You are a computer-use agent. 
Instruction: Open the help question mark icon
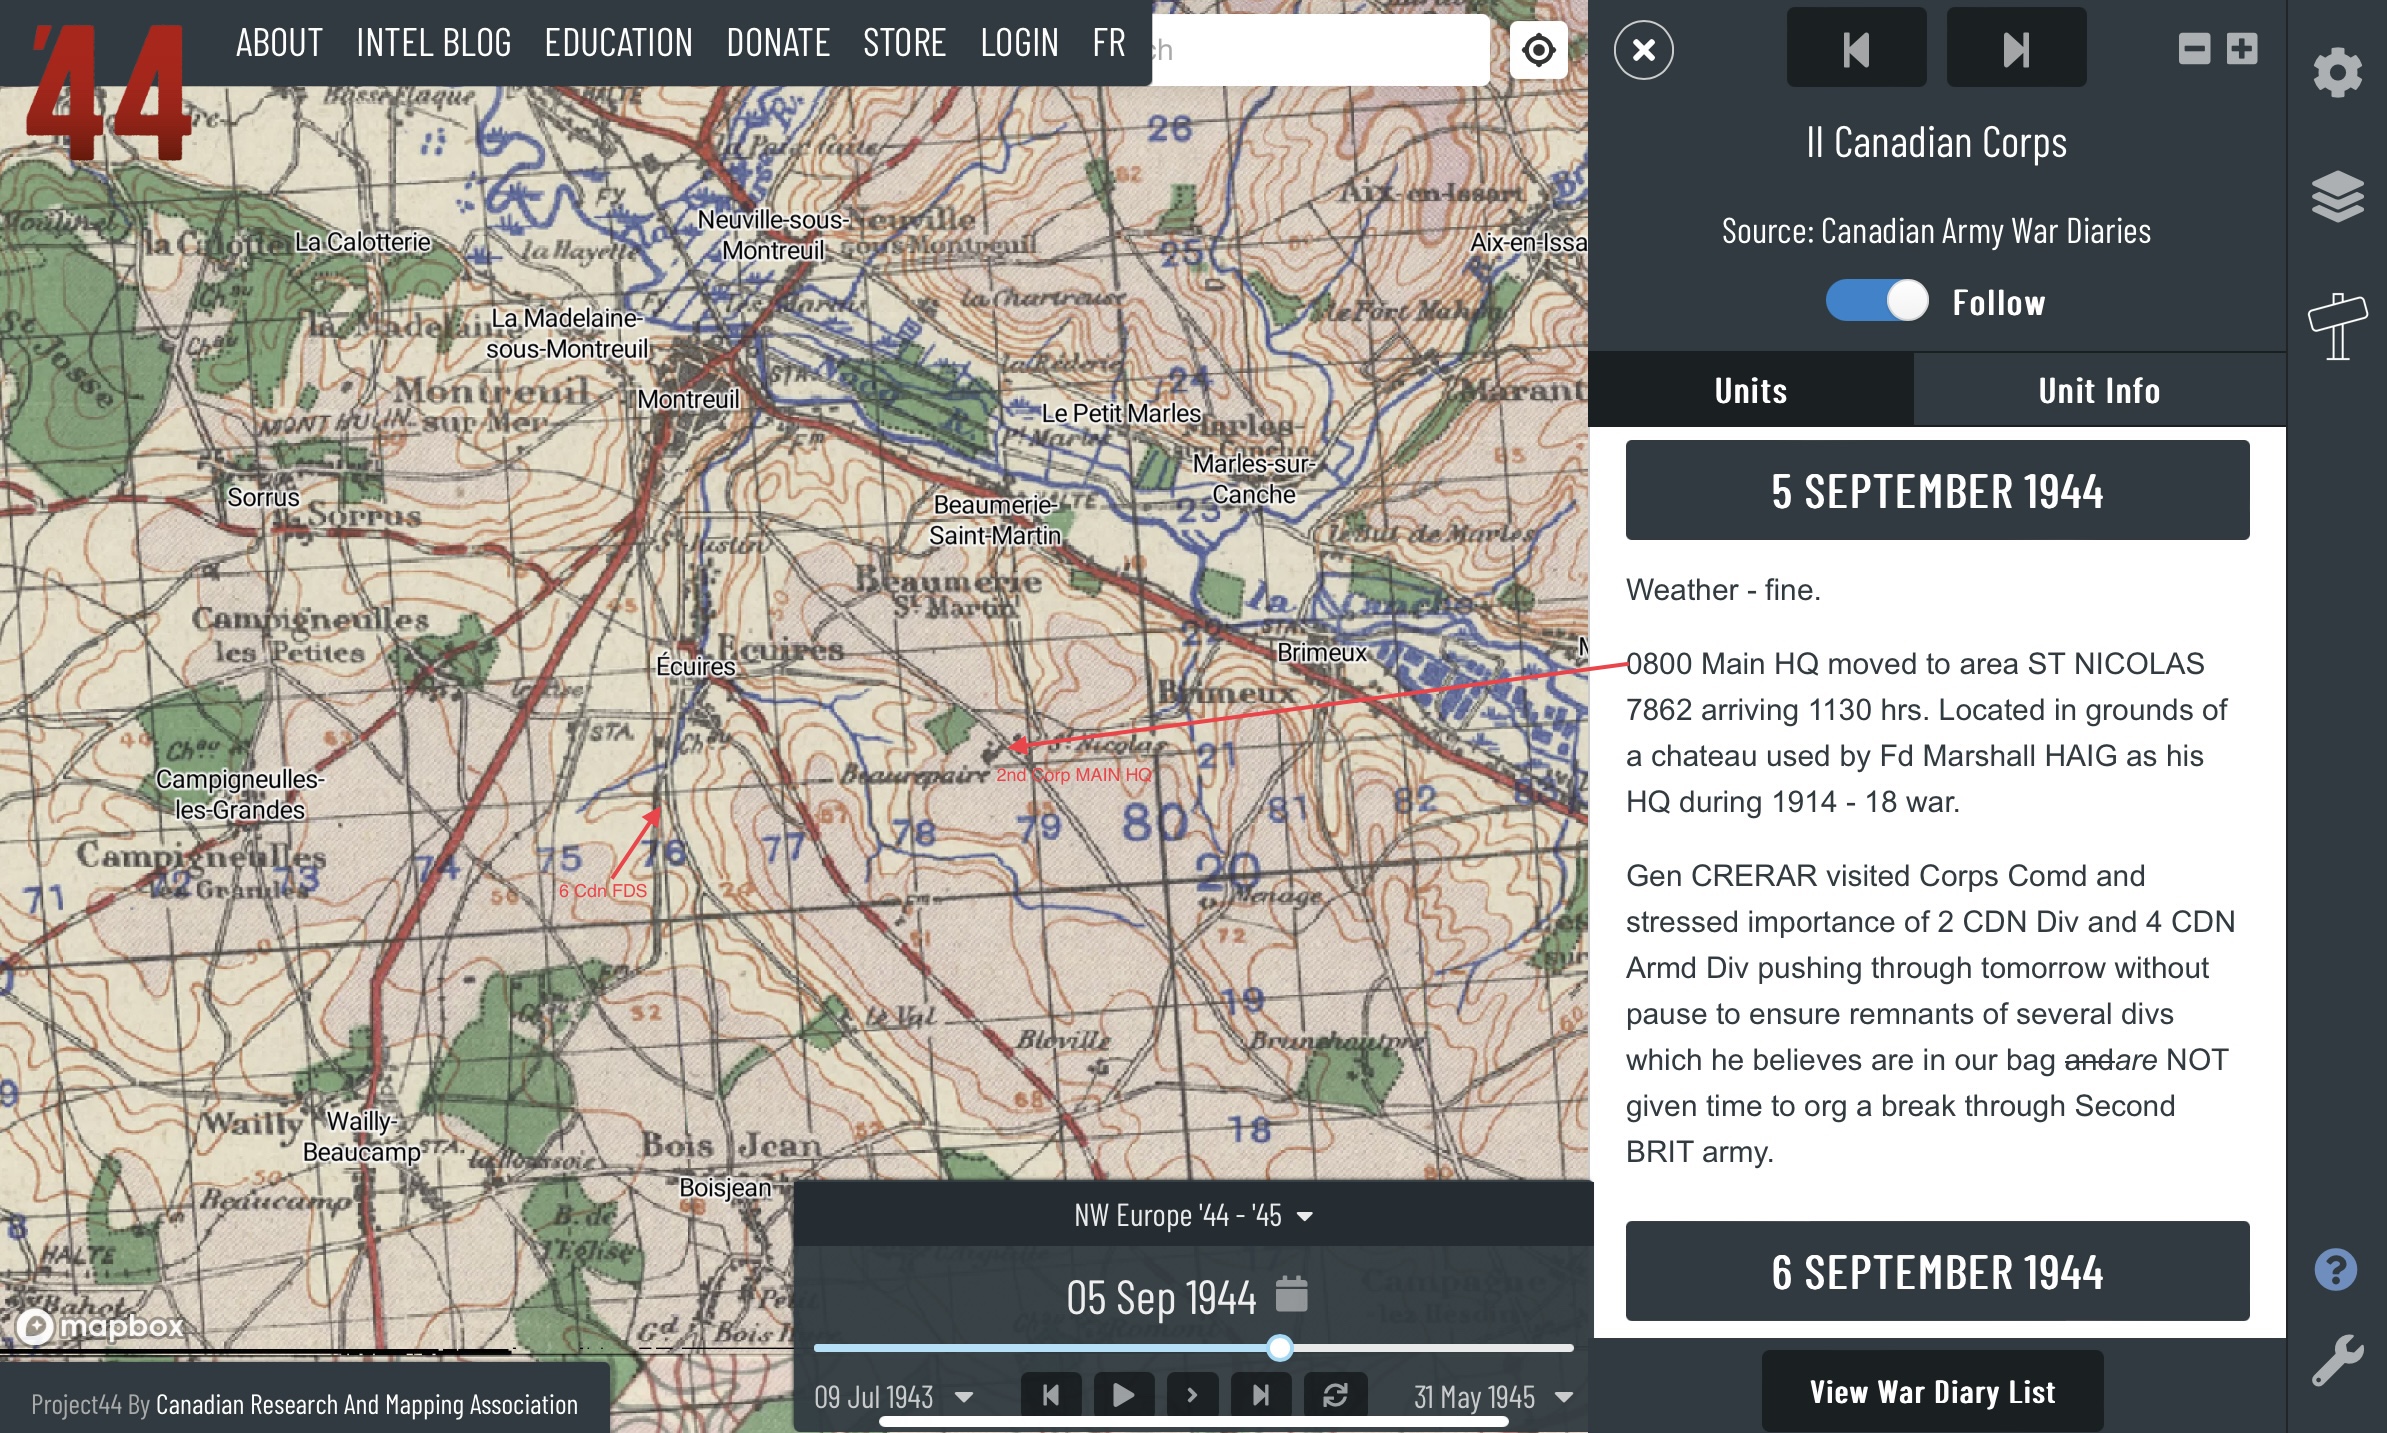pyautogui.click(x=2335, y=1270)
